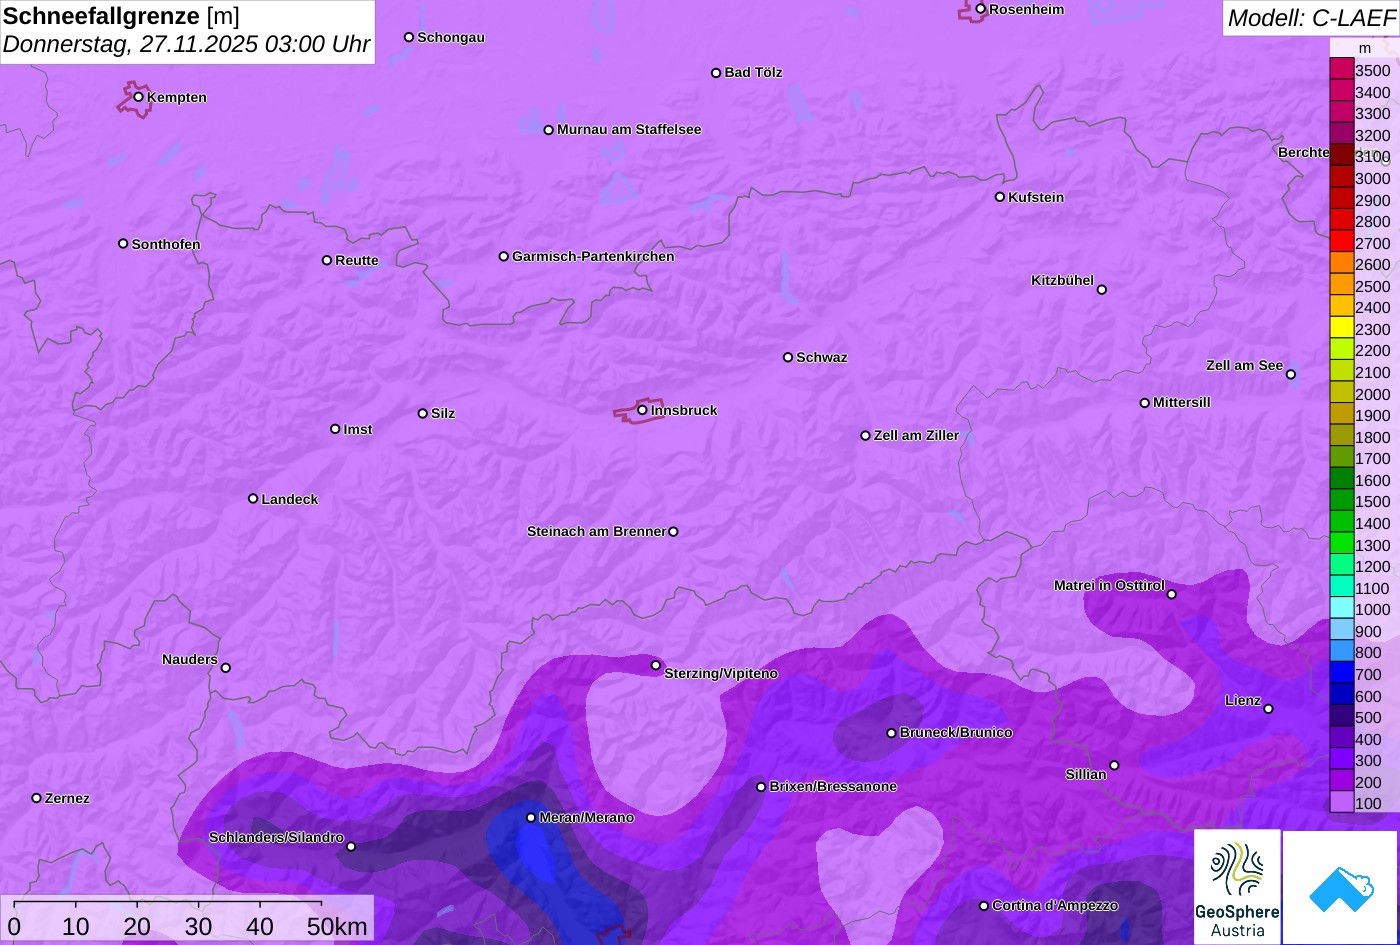
Task: Click the Zell am See marker dot
Action: (x=1291, y=375)
